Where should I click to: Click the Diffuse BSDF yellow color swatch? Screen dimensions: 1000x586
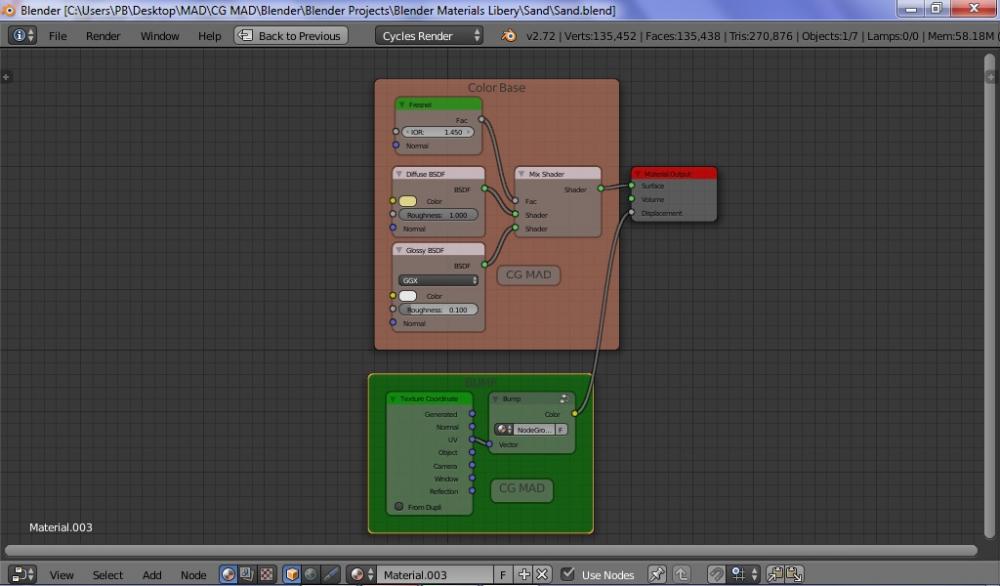(x=408, y=201)
